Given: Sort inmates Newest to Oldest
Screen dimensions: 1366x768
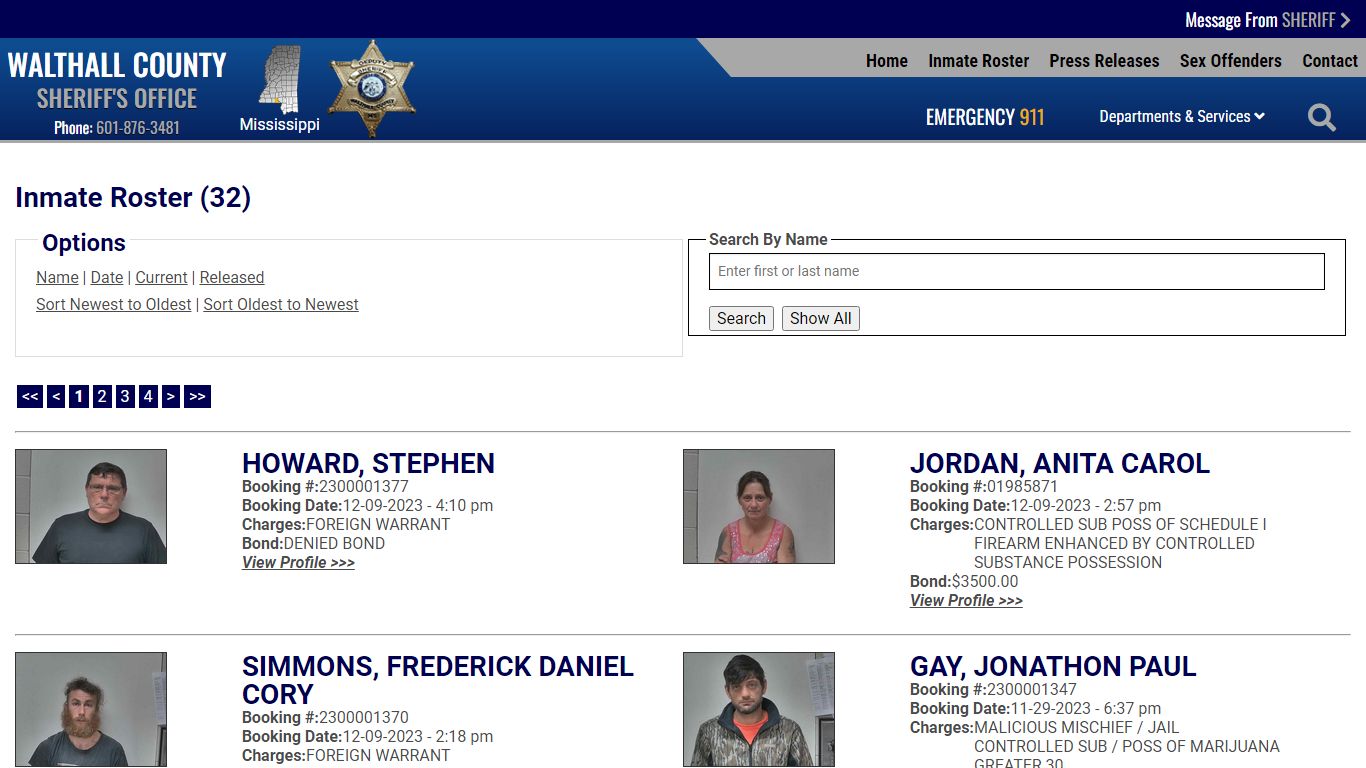Looking at the screenshot, I should click(113, 304).
